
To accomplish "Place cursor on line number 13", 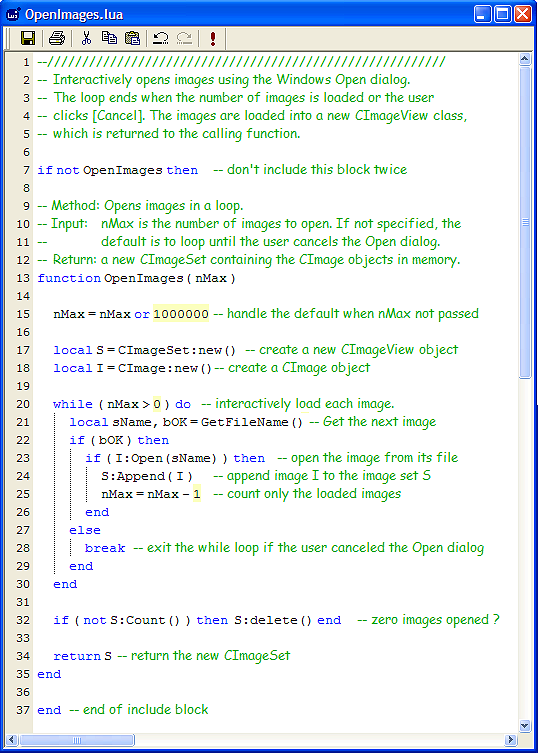I will click(23, 278).
